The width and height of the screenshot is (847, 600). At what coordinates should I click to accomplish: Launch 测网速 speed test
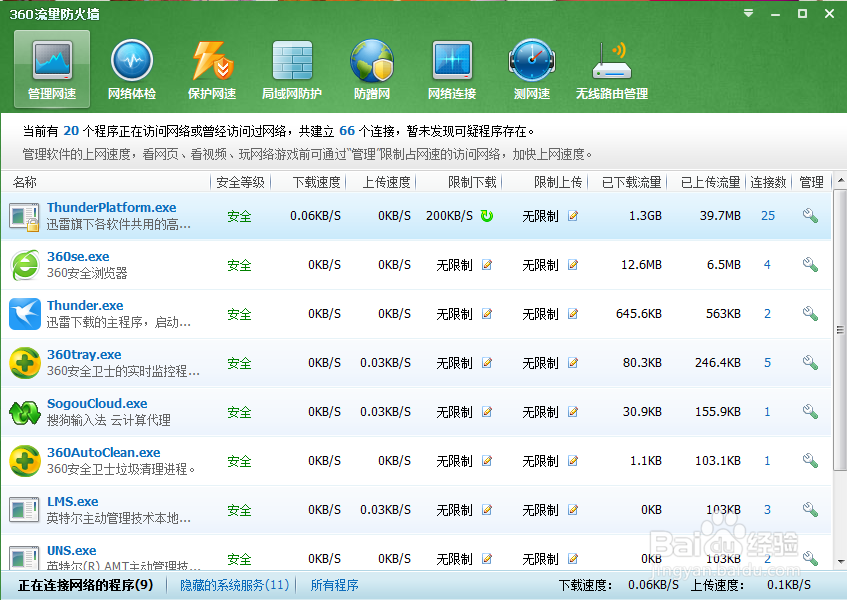click(x=532, y=69)
